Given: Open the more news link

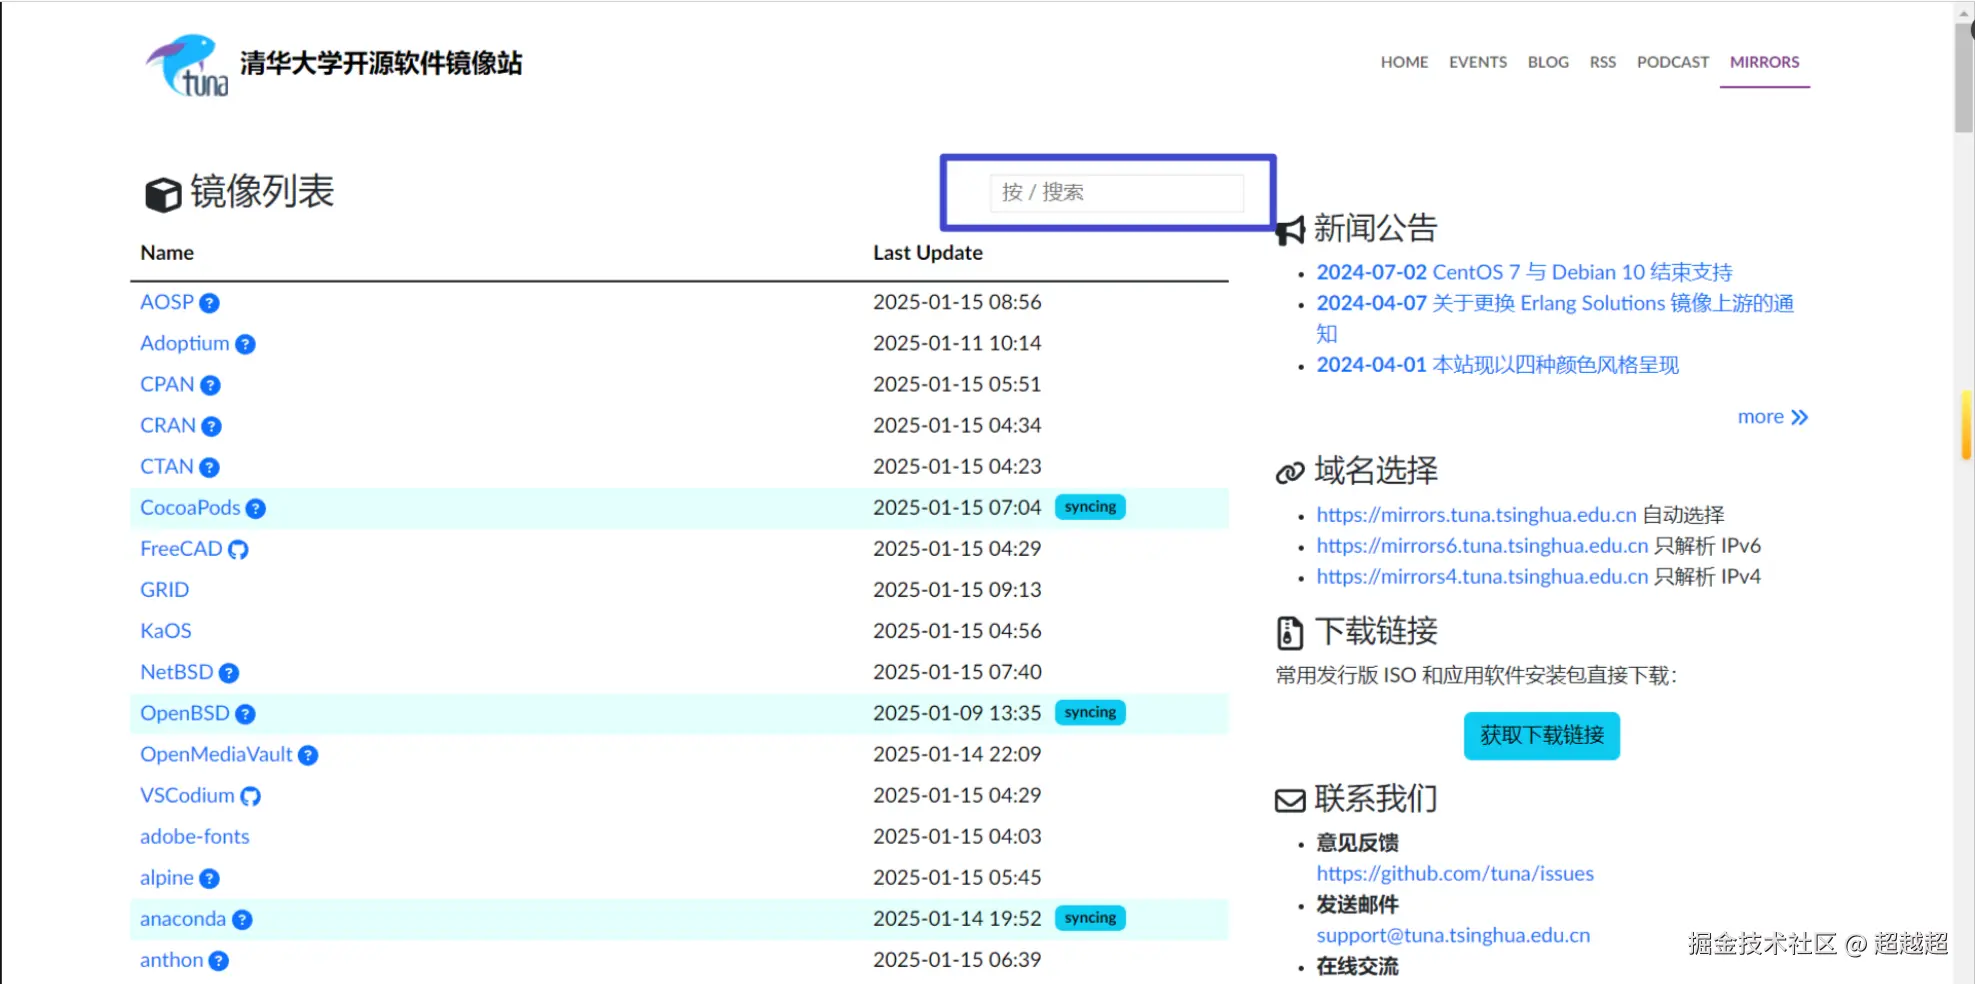Looking at the screenshot, I should click(x=1772, y=417).
